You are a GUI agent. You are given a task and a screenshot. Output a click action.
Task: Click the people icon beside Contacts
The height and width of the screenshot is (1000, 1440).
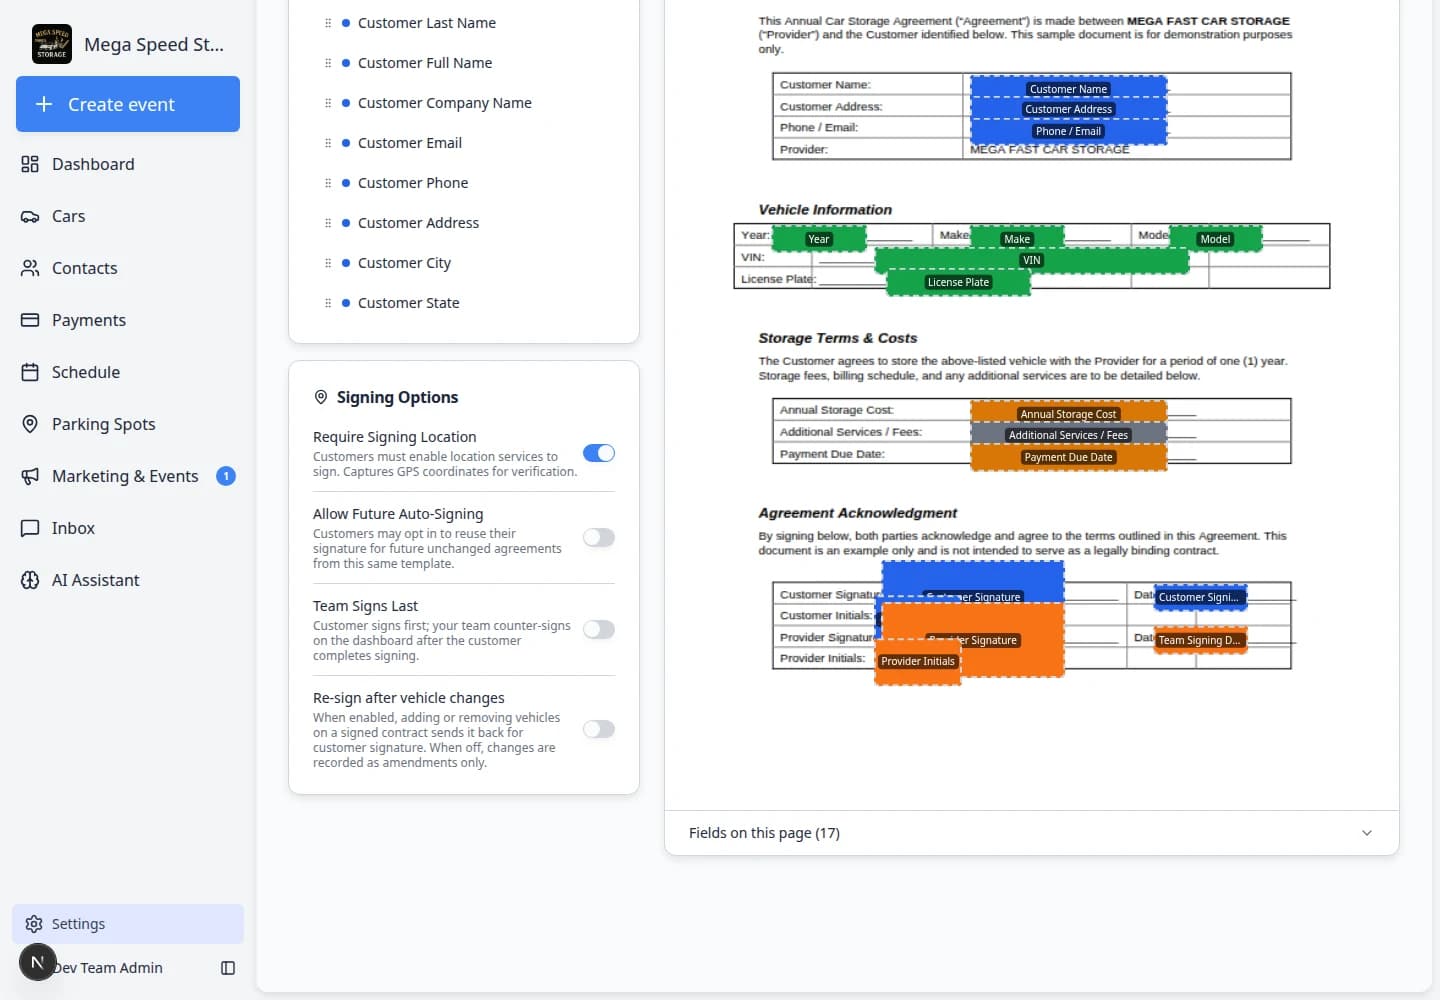[30, 268]
